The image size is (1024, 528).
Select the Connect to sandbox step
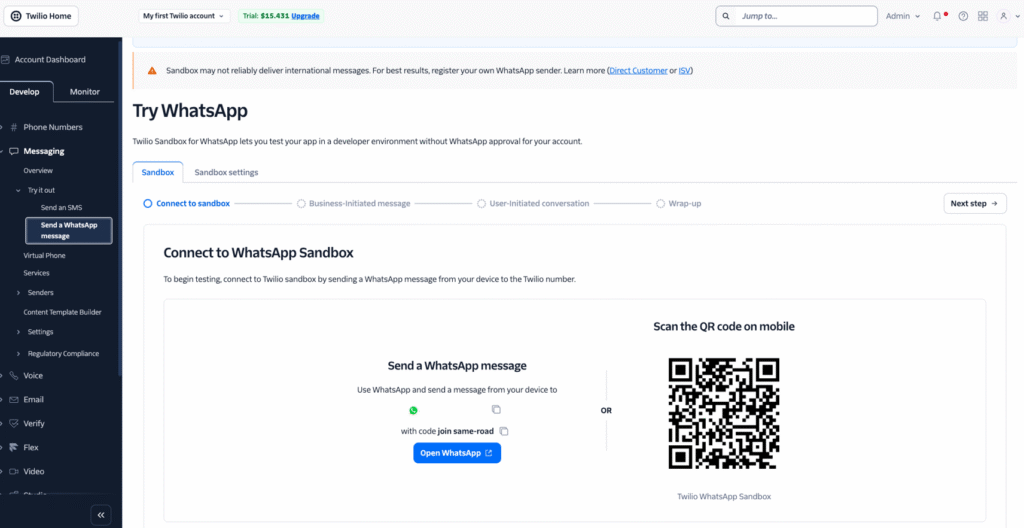click(187, 203)
